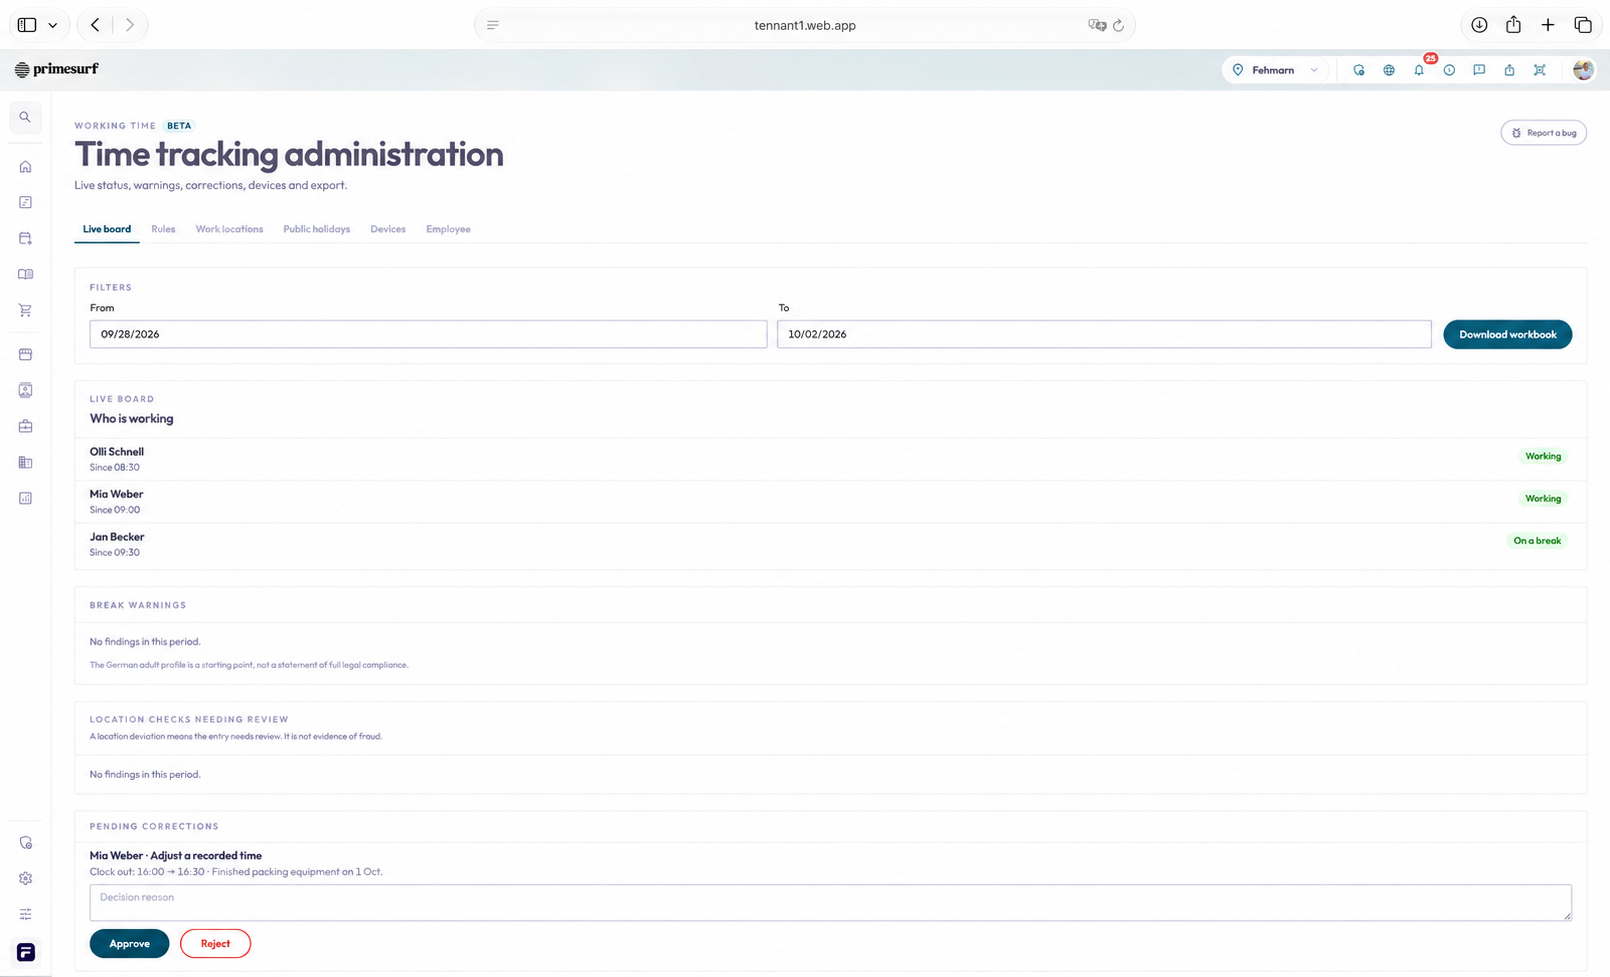Focus the Decision reason text box
Viewport: 1610px width, 977px height.
pyautogui.click(x=830, y=903)
